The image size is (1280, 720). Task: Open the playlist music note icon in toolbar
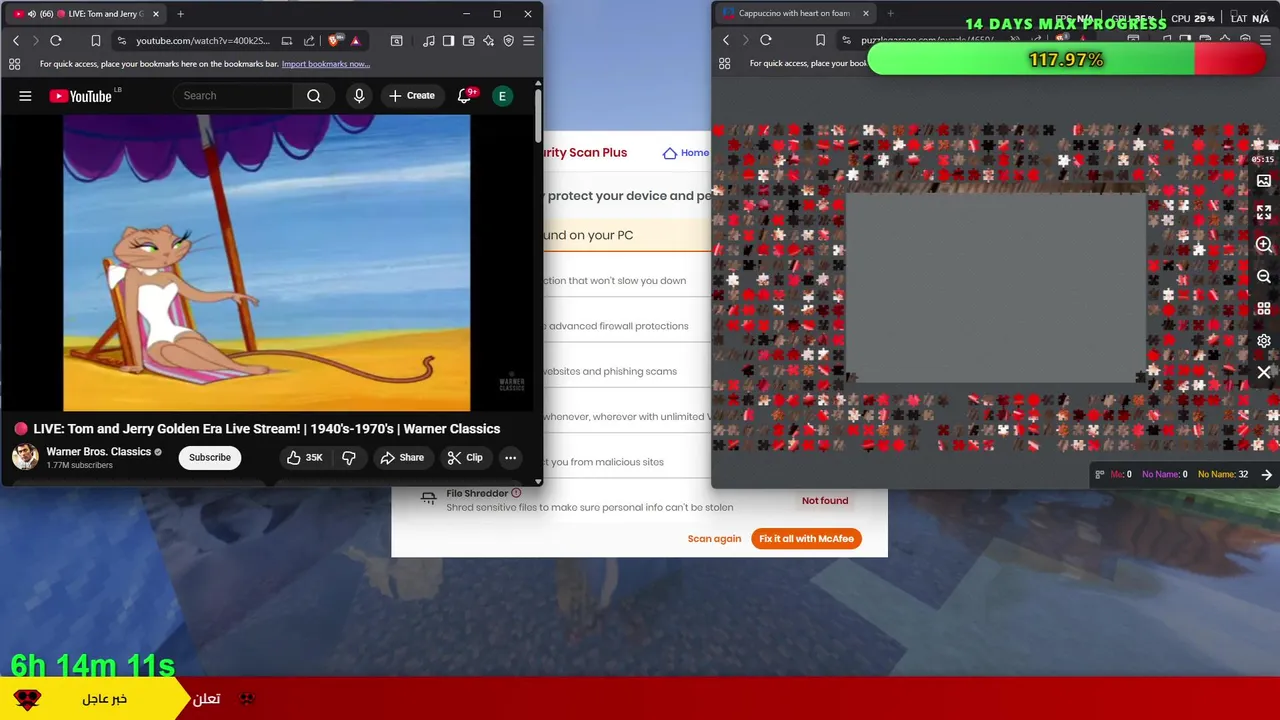tap(429, 41)
